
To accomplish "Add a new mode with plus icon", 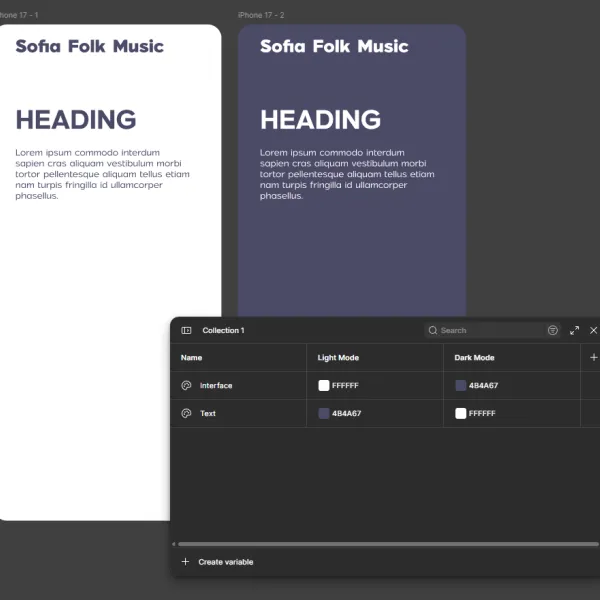I will coord(593,357).
